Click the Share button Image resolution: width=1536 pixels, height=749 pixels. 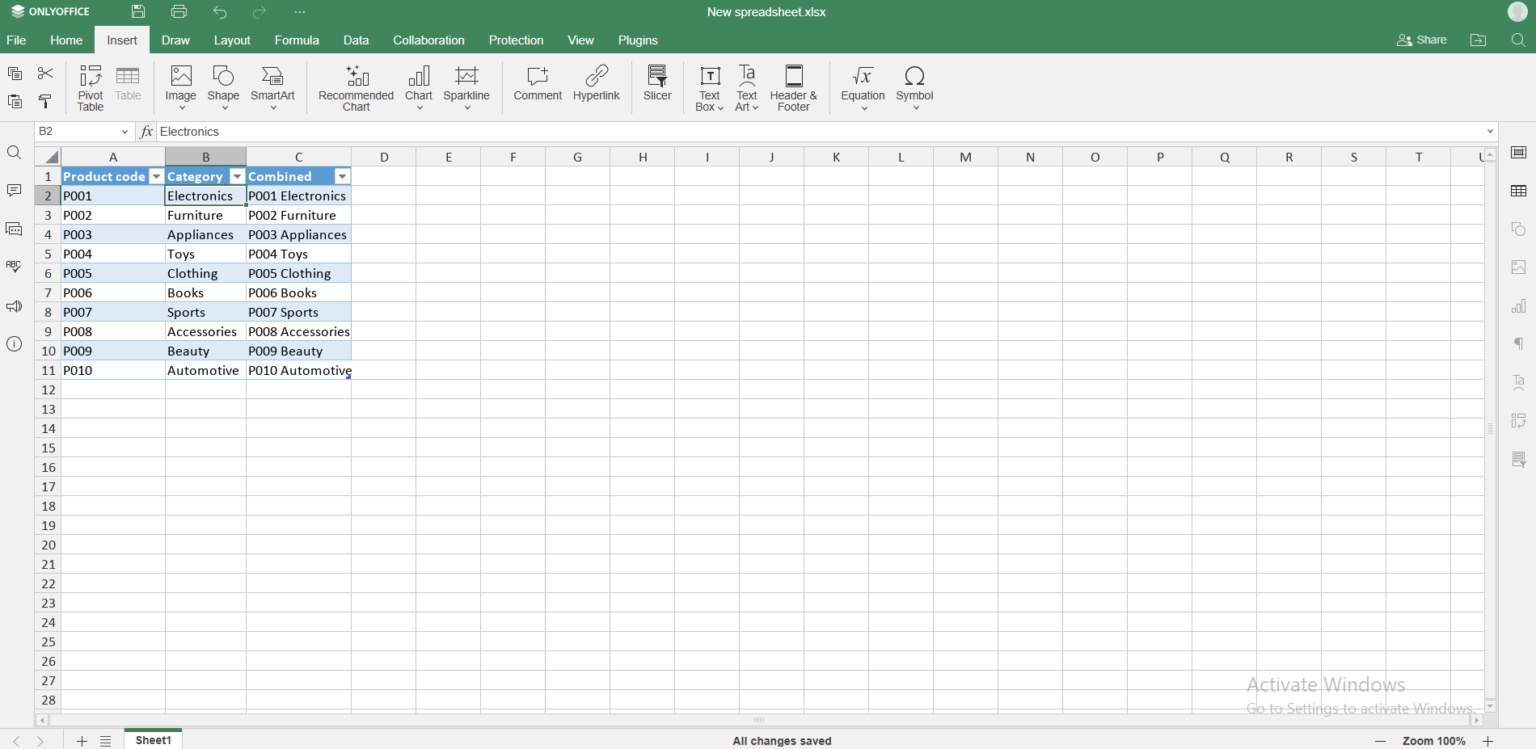pyautogui.click(x=1421, y=40)
